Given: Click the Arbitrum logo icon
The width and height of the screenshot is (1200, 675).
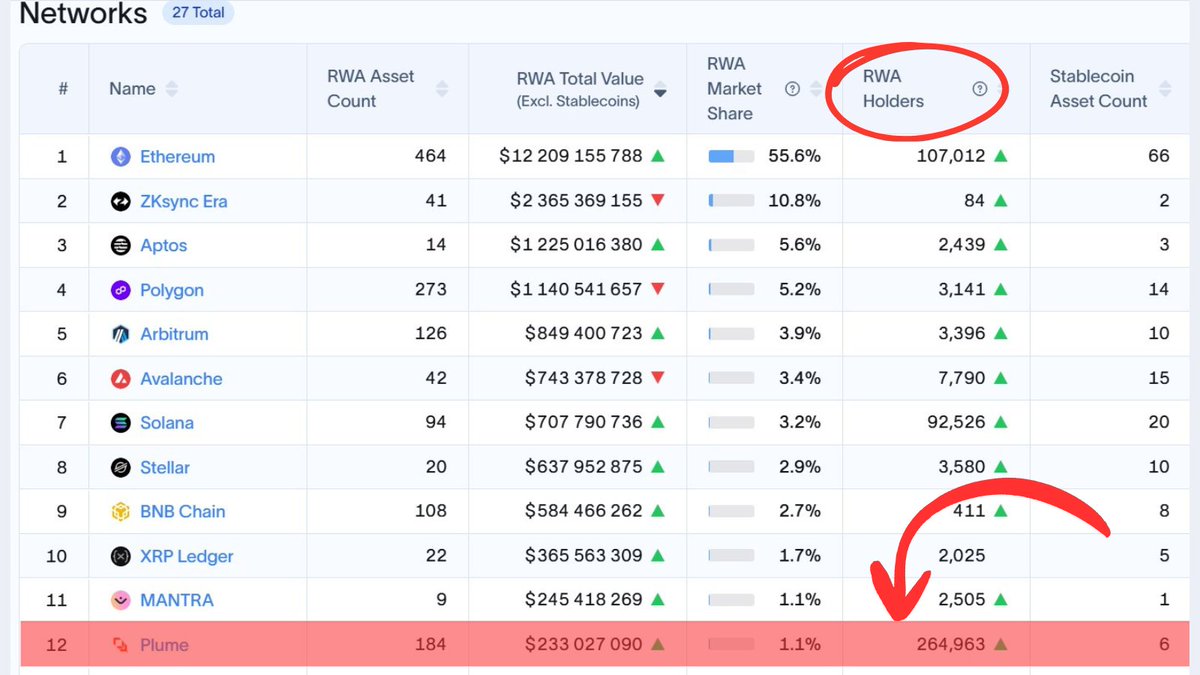Looking at the screenshot, I should [x=121, y=334].
